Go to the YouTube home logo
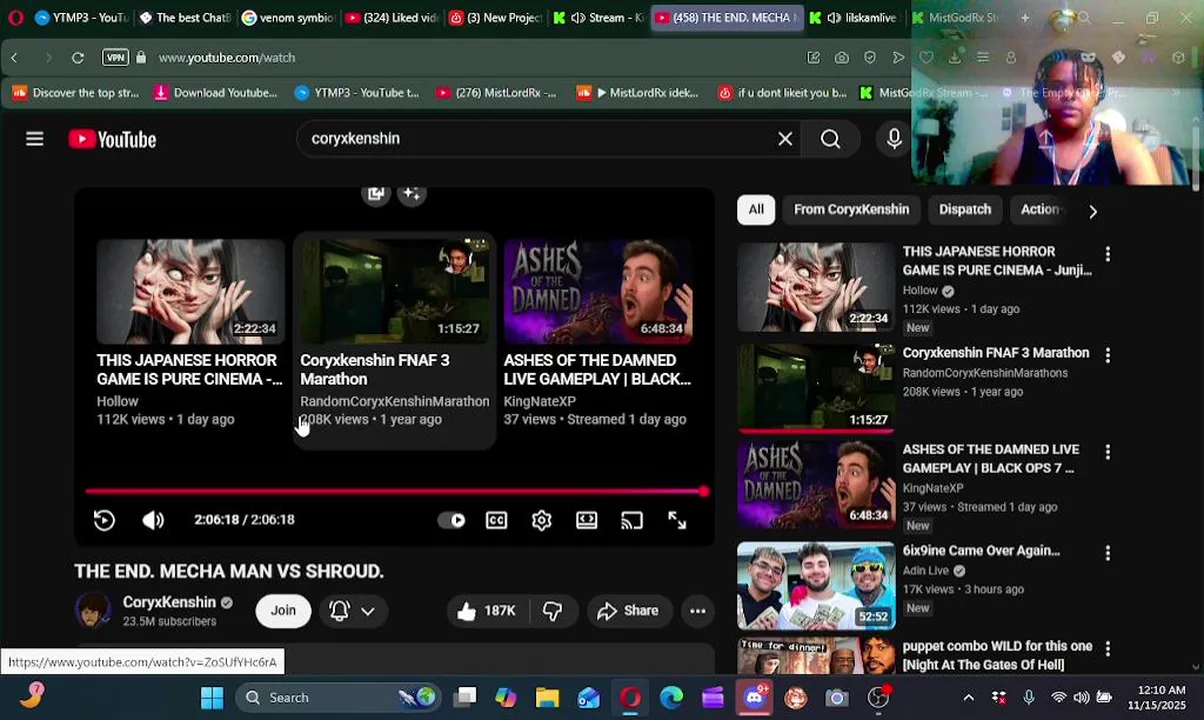 [x=112, y=139]
